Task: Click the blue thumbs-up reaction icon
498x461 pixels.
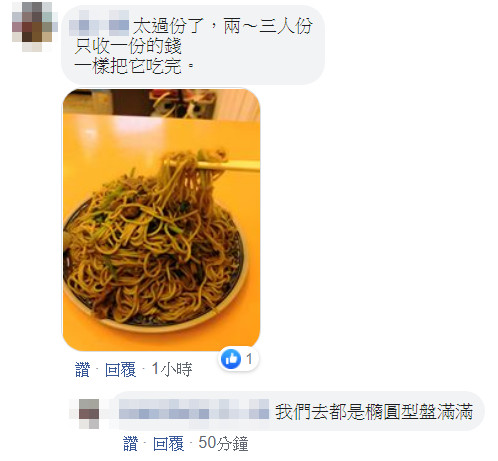Action: tap(231, 359)
